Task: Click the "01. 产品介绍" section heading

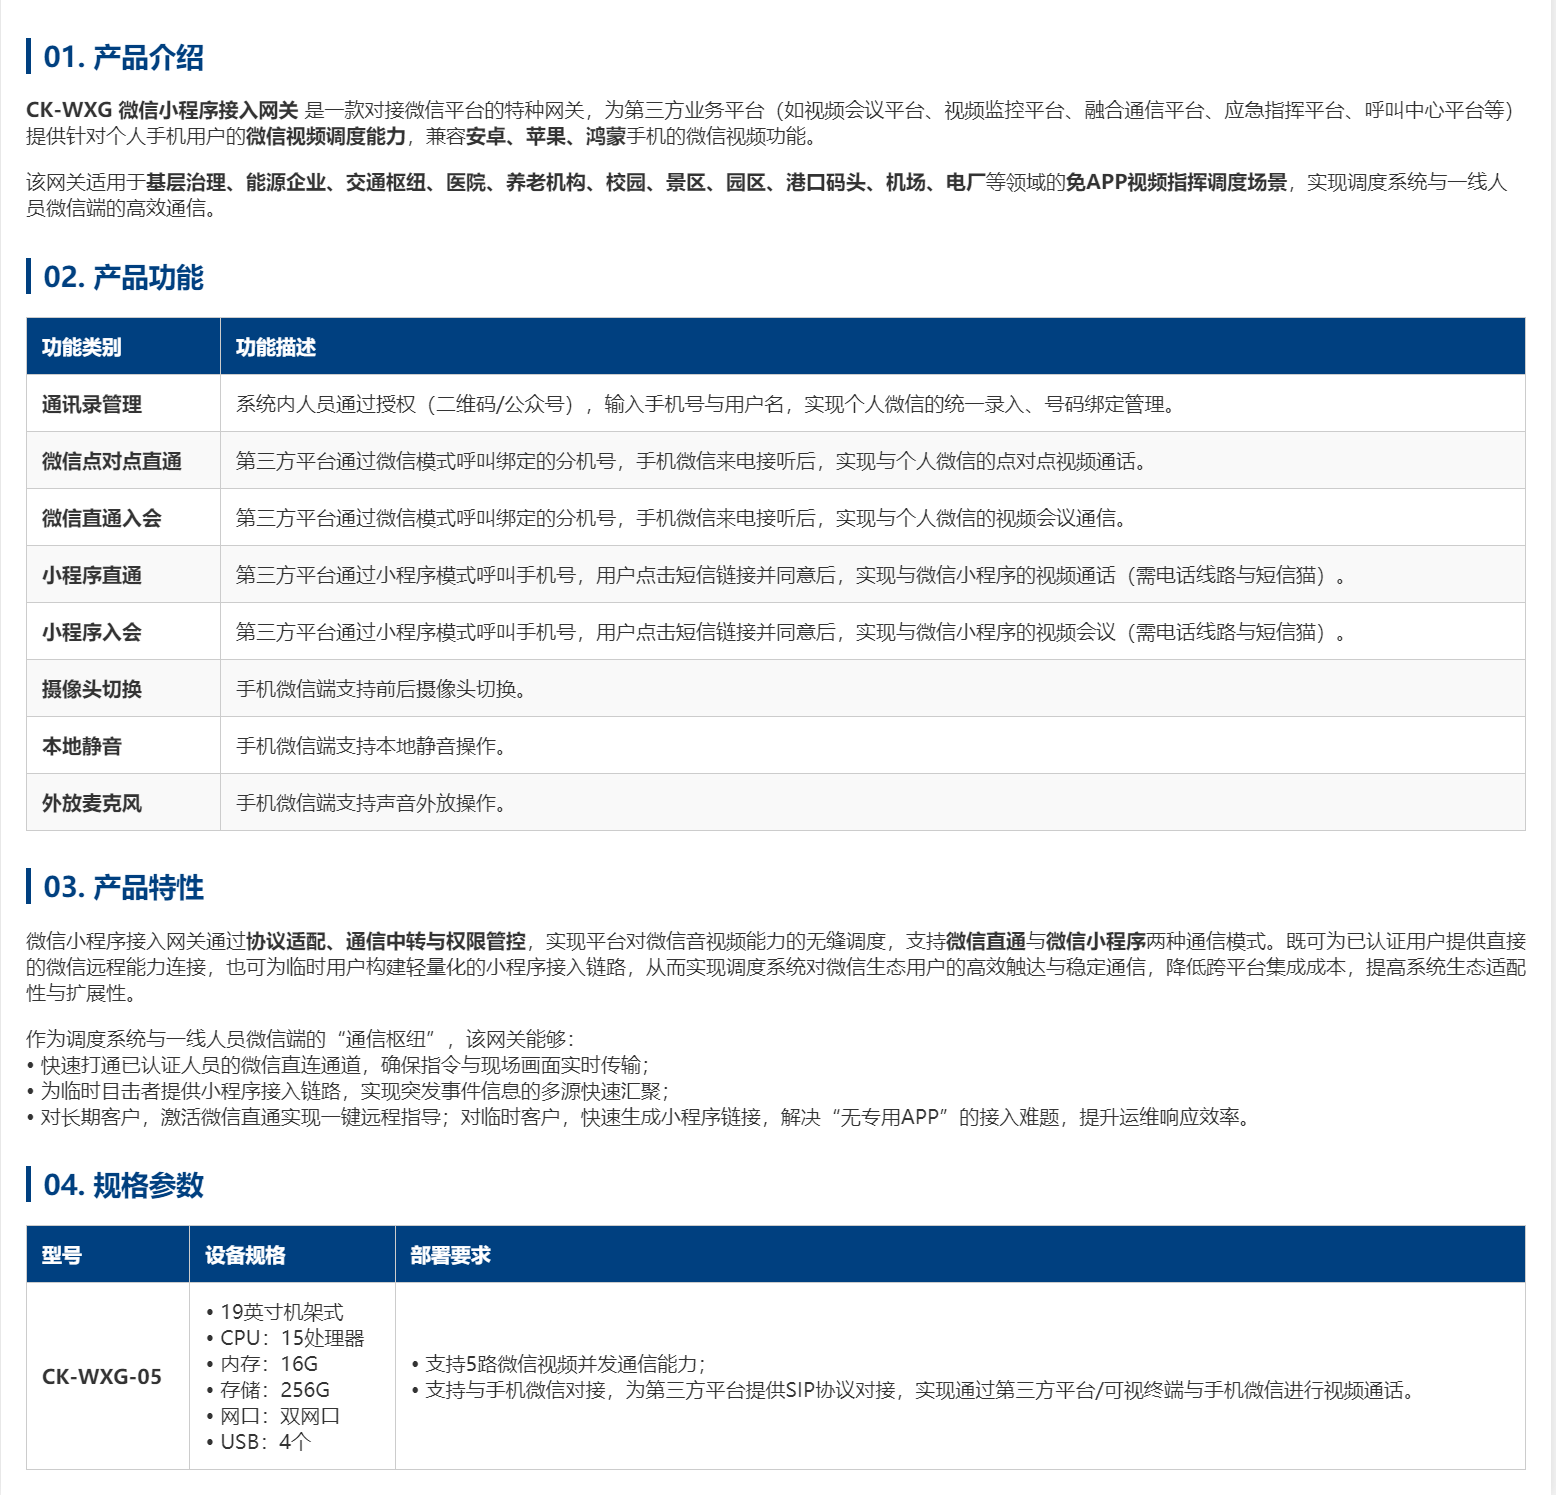Action: click(x=123, y=57)
